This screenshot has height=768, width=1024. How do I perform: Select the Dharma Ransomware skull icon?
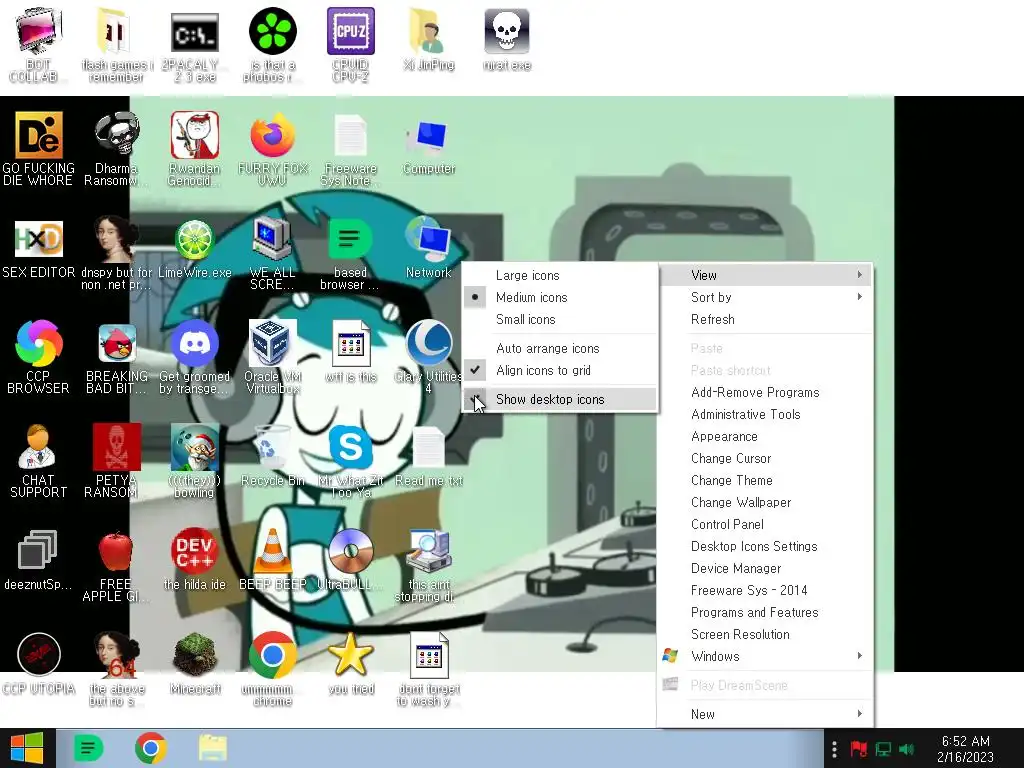click(x=116, y=135)
